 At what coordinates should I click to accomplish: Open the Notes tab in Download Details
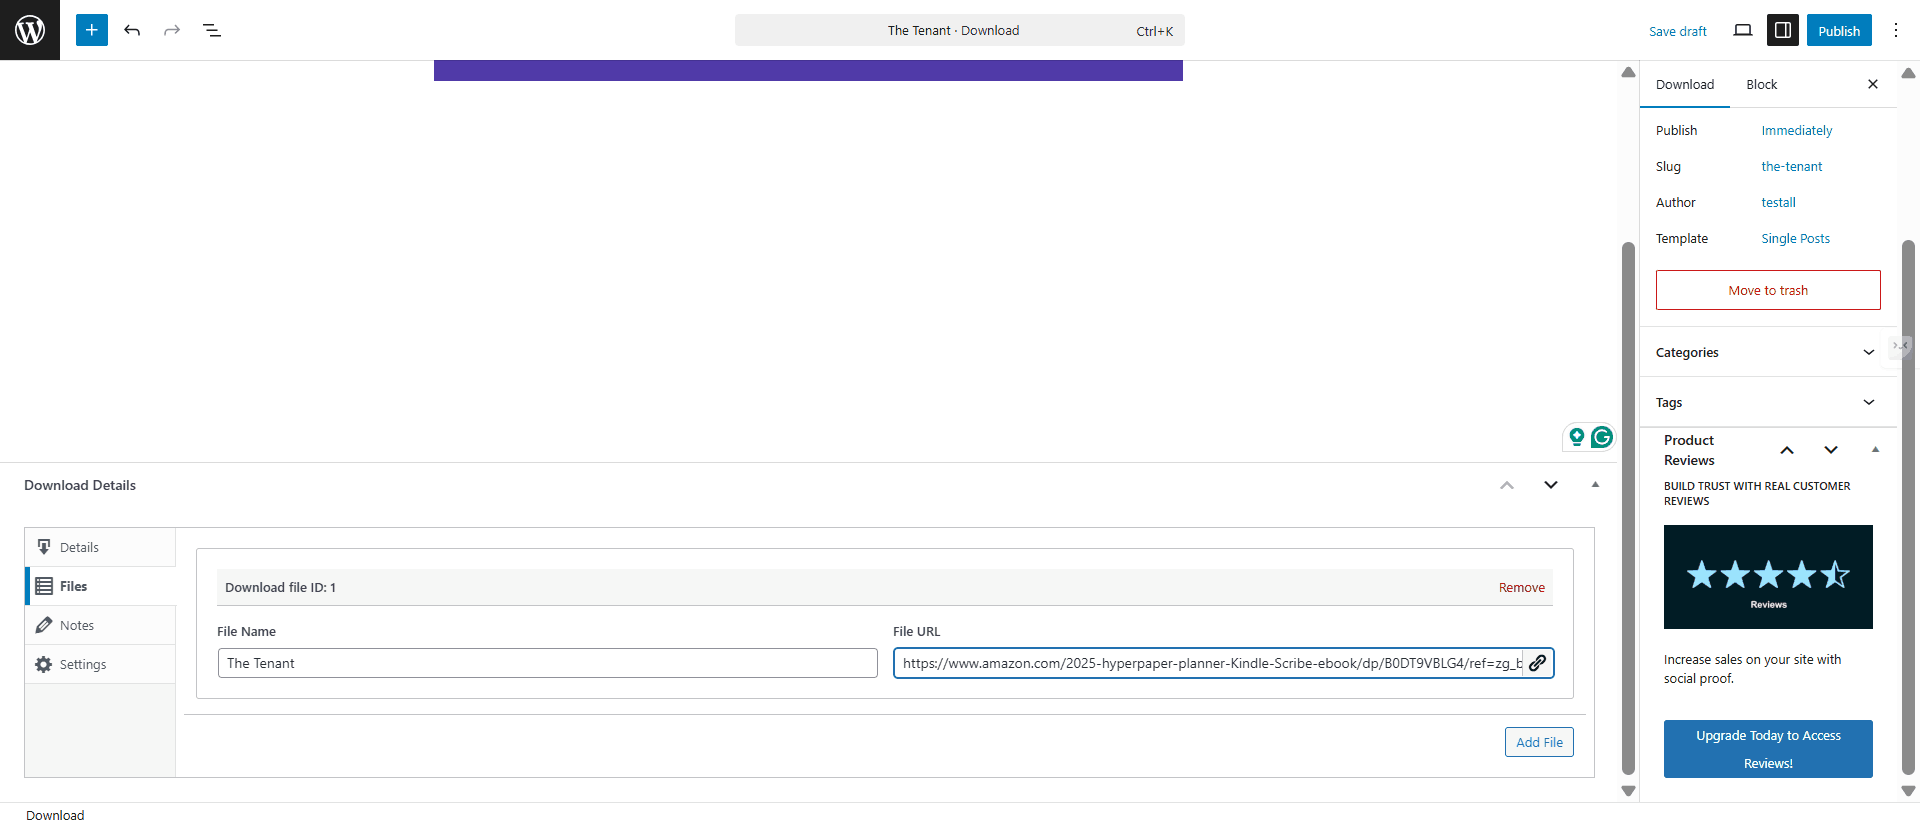click(100, 625)
